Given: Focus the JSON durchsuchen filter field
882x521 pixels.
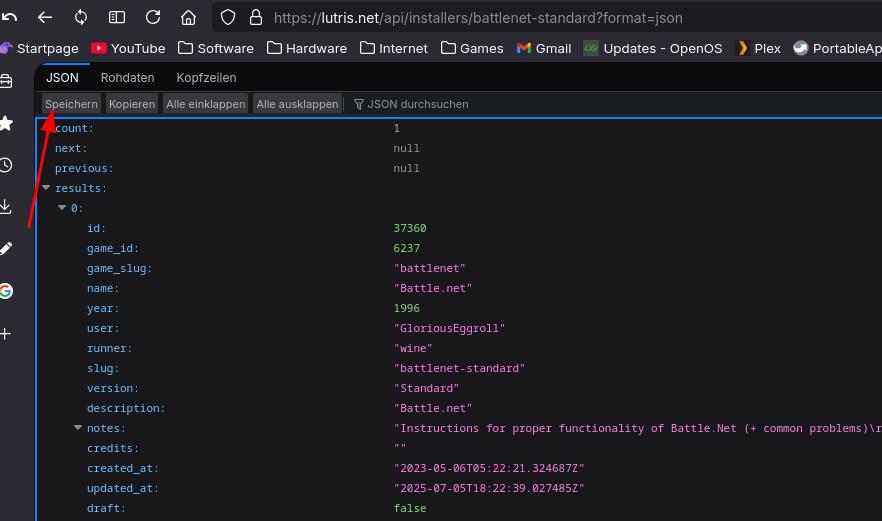Looking at the screenshot, I should 416,104.
